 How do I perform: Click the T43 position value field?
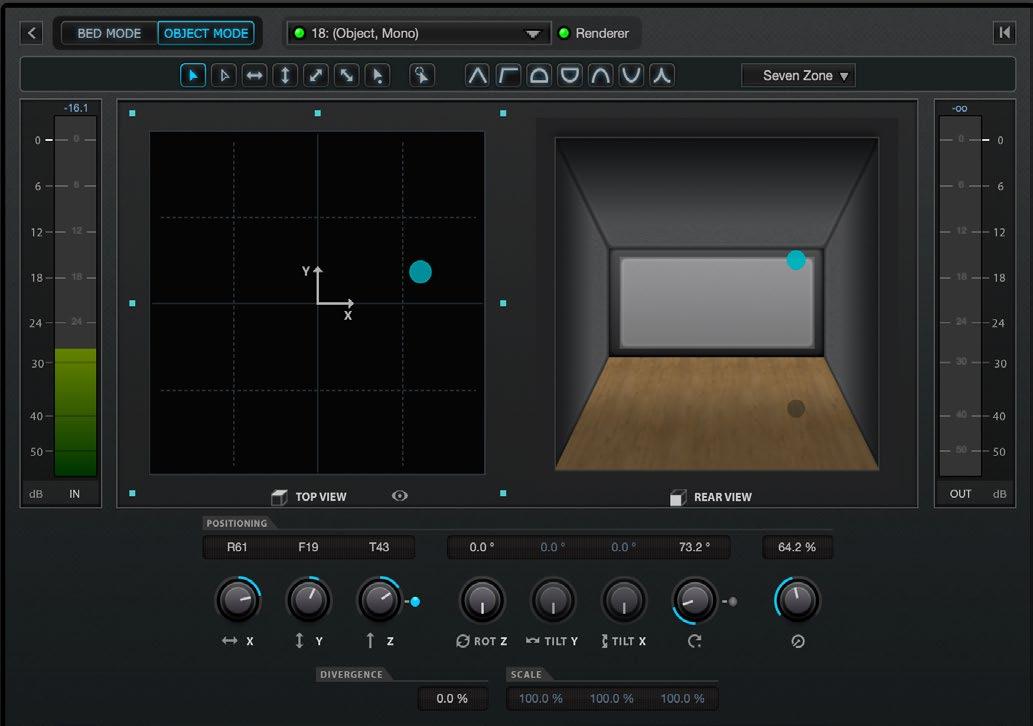click(x=379, y=547)
